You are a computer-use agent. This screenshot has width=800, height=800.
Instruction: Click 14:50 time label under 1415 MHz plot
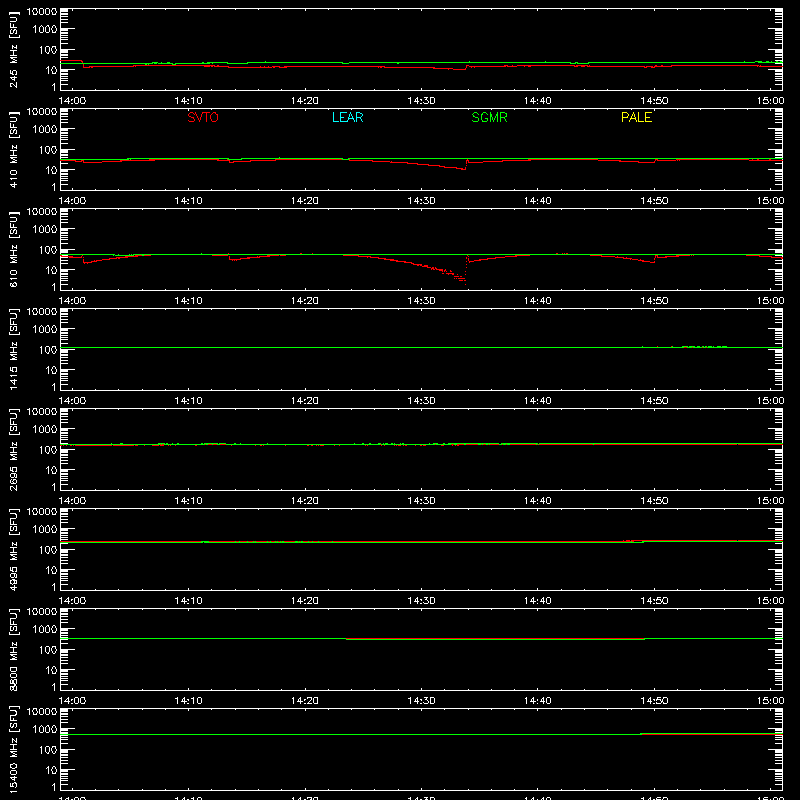[654, 401]
